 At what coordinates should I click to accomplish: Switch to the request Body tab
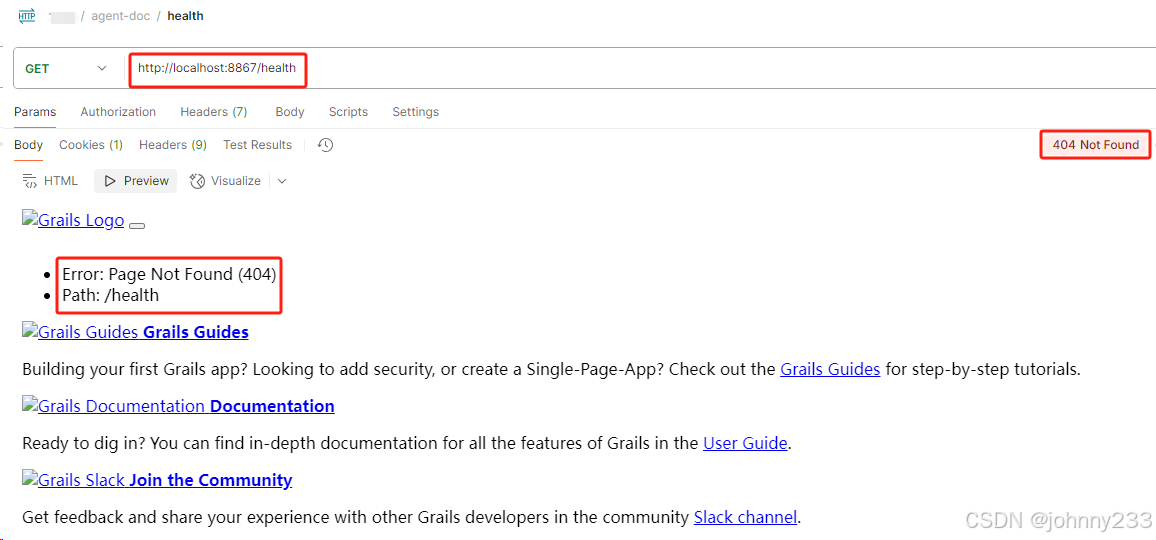(290, 112)
